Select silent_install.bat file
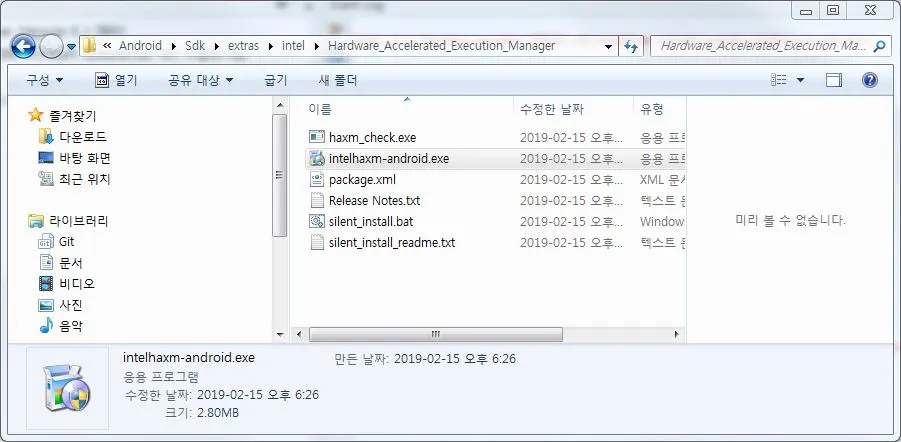Image resolution: width=901 pixels, height=442 pixels. [x=371, y=221]
